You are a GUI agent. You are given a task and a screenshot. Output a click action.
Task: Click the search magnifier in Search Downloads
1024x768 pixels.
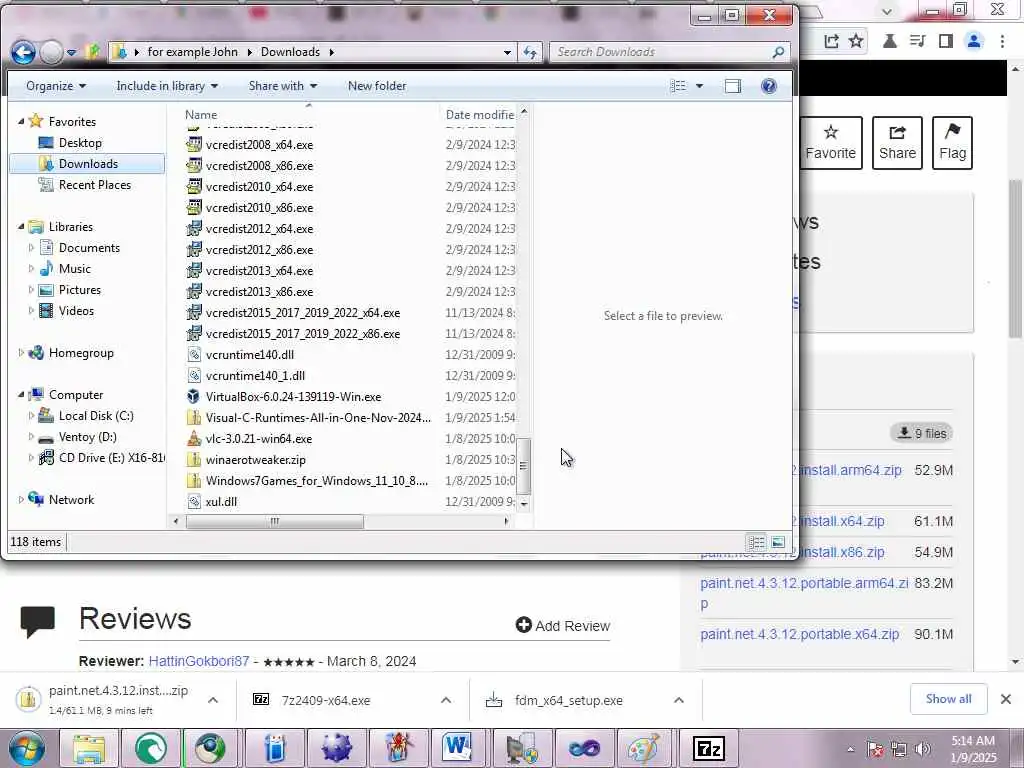(x=778, y=52)
